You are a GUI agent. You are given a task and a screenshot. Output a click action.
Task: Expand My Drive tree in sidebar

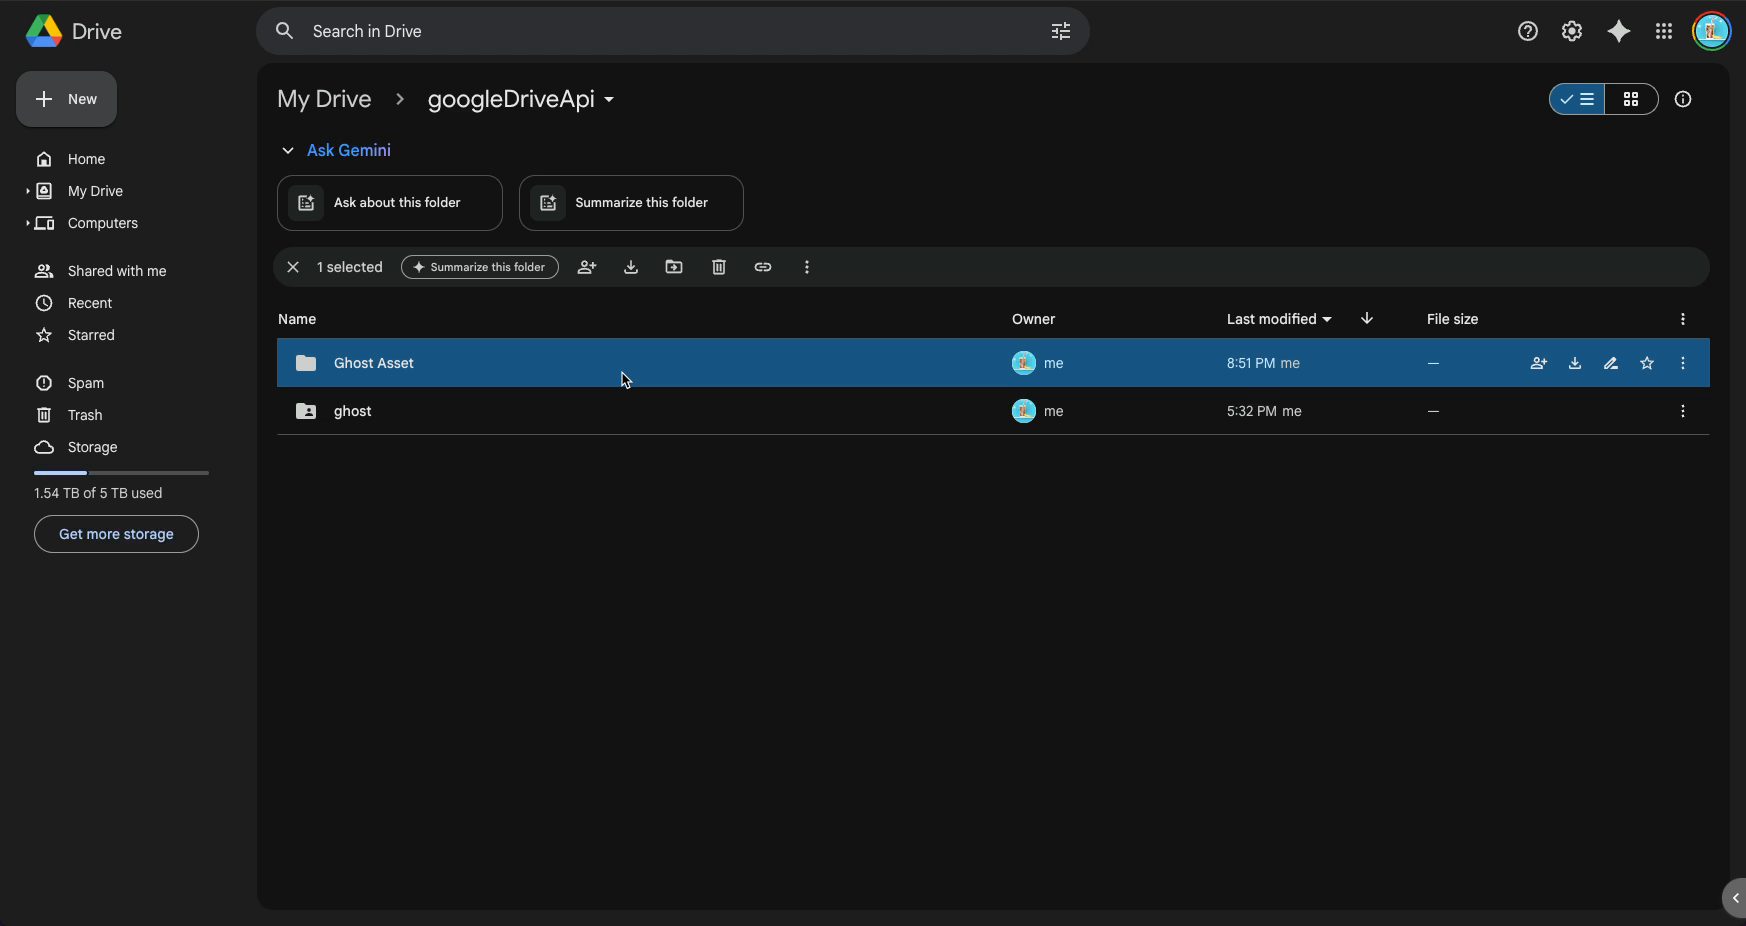click(27, 191)
